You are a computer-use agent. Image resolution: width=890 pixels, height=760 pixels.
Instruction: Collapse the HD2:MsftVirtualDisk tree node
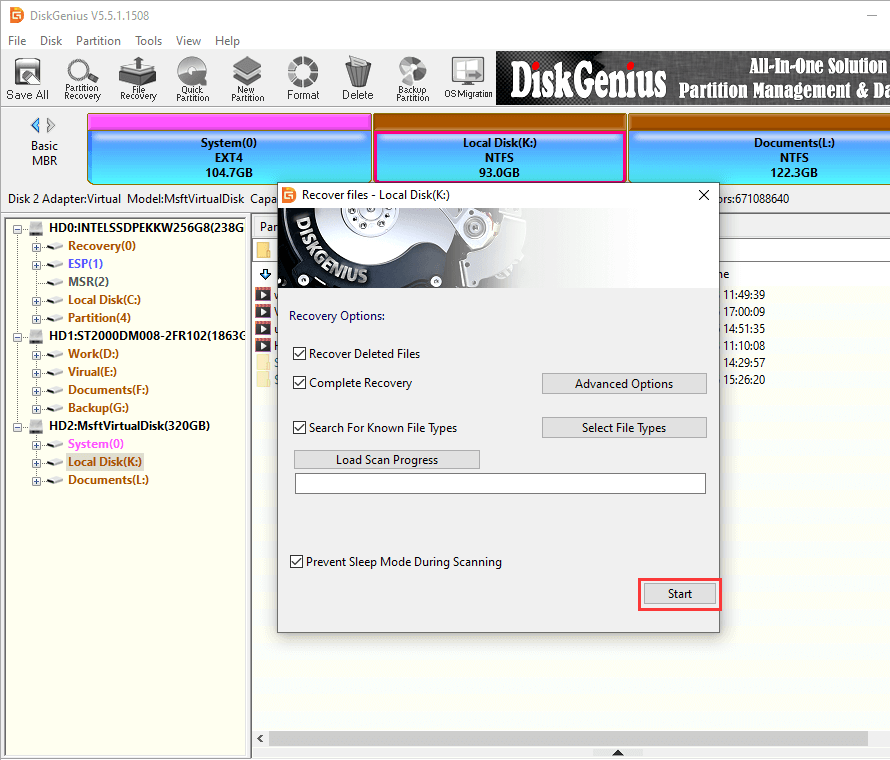19,426
